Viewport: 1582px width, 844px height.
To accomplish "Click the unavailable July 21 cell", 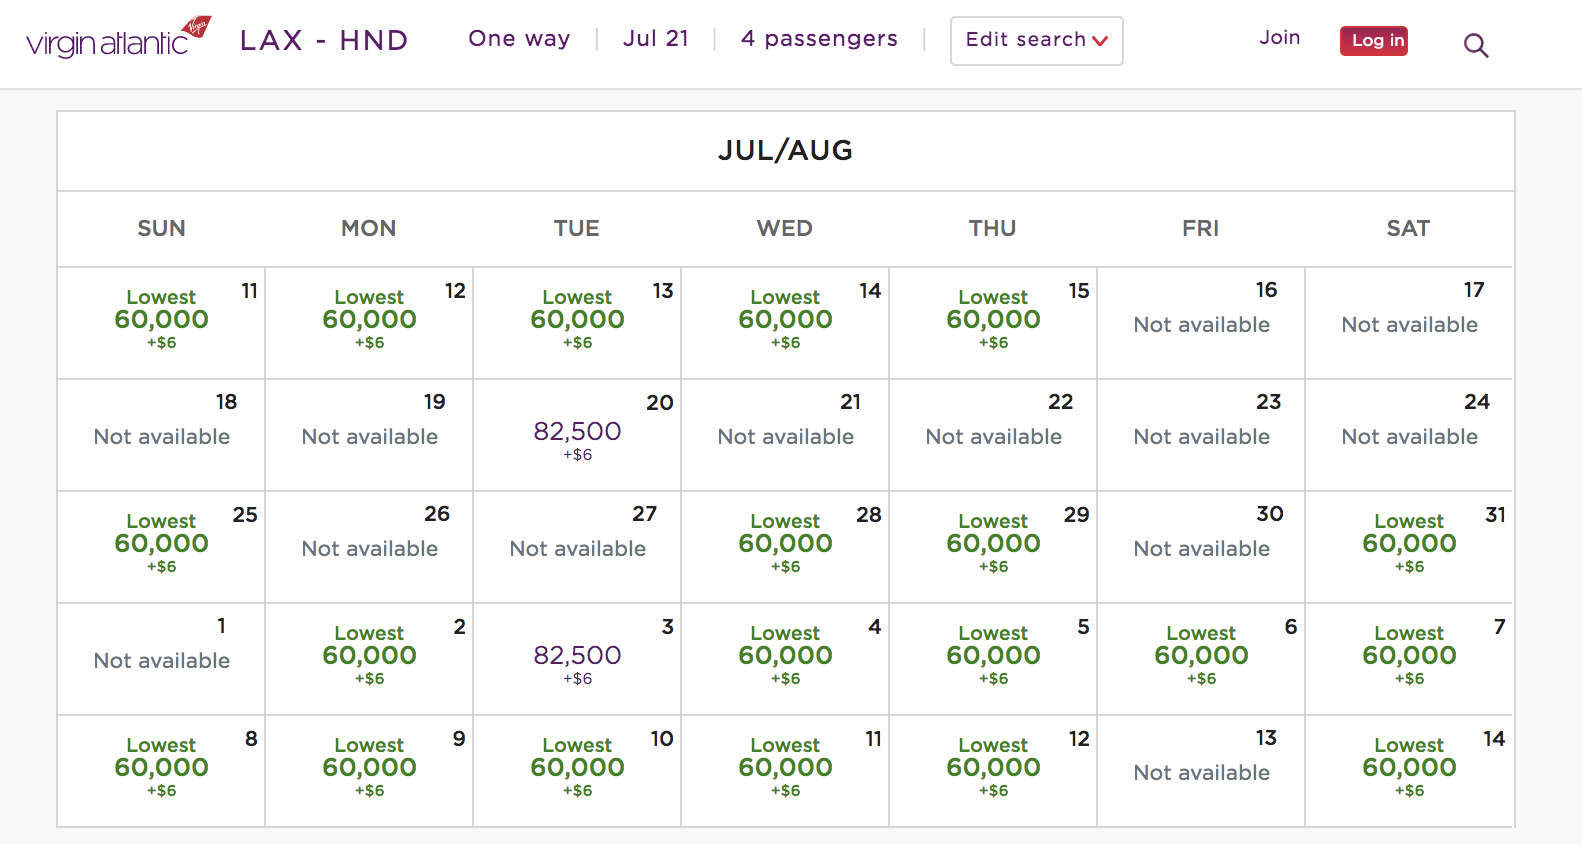I will [785, 436].
